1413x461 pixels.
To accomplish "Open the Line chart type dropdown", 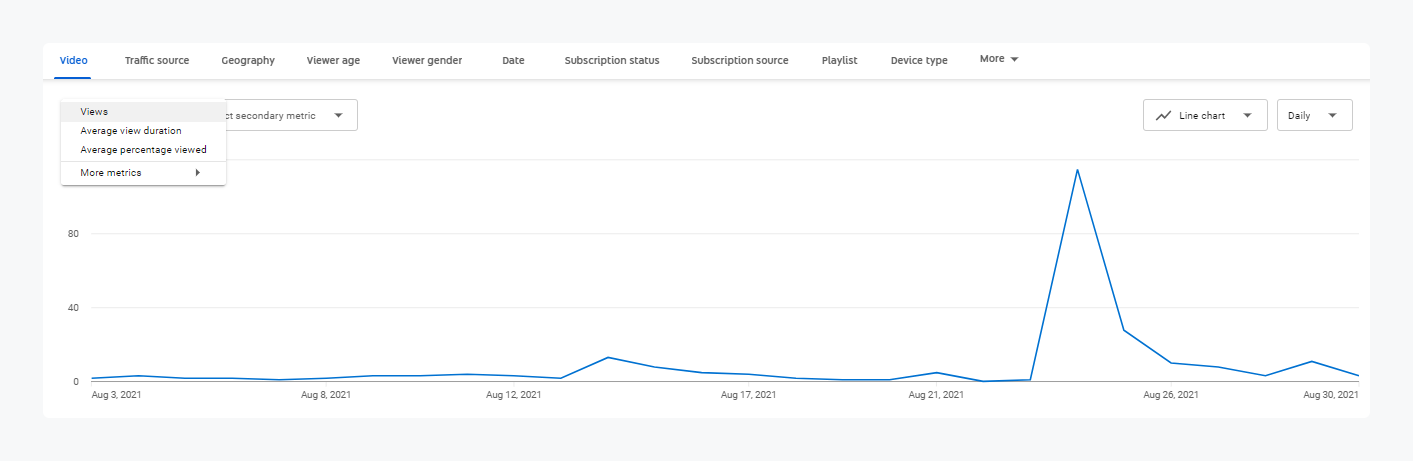I will (1205, 115).
